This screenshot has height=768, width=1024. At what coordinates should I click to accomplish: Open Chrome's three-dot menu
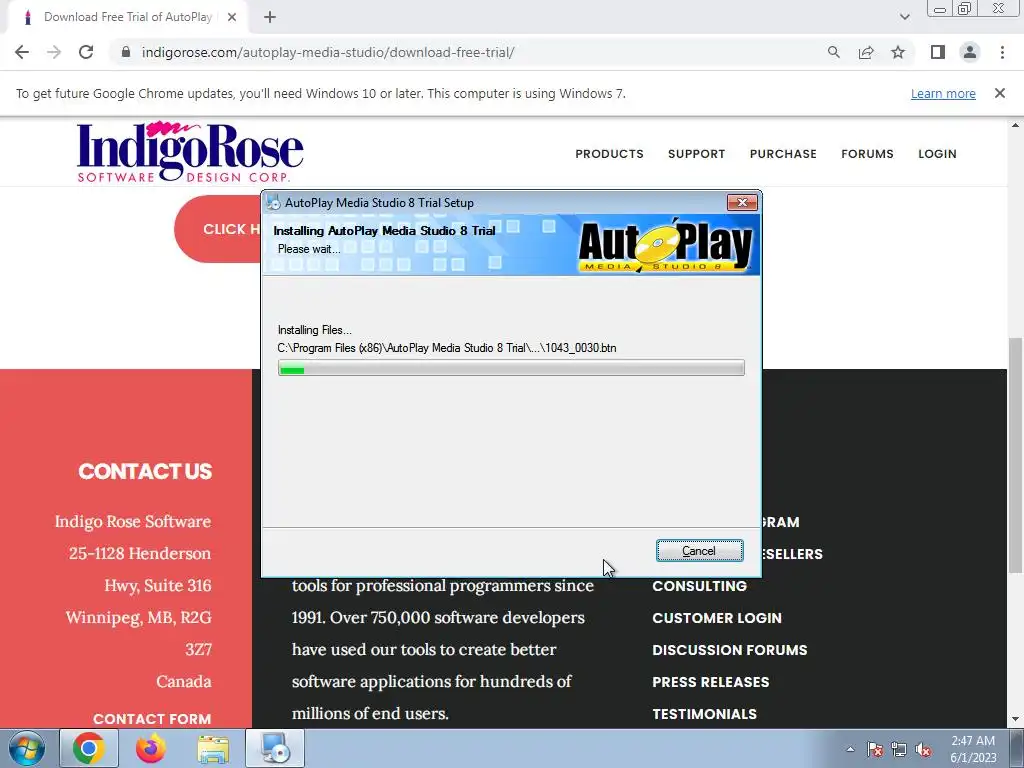(1002, 52)
